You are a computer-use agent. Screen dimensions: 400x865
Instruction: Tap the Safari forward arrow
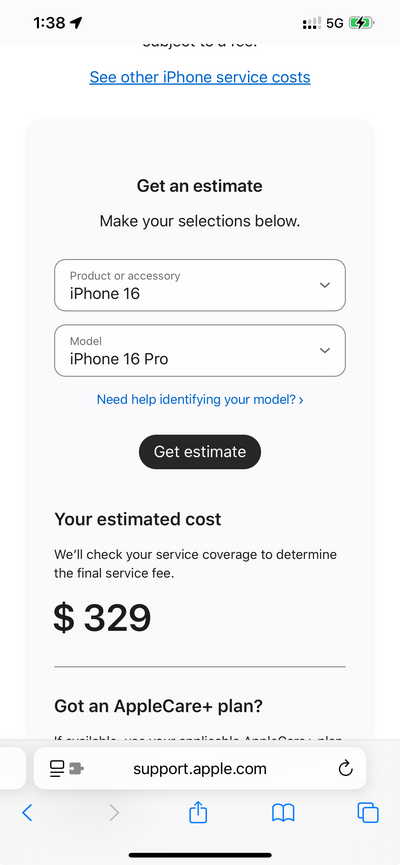click(x=114, y=813)
